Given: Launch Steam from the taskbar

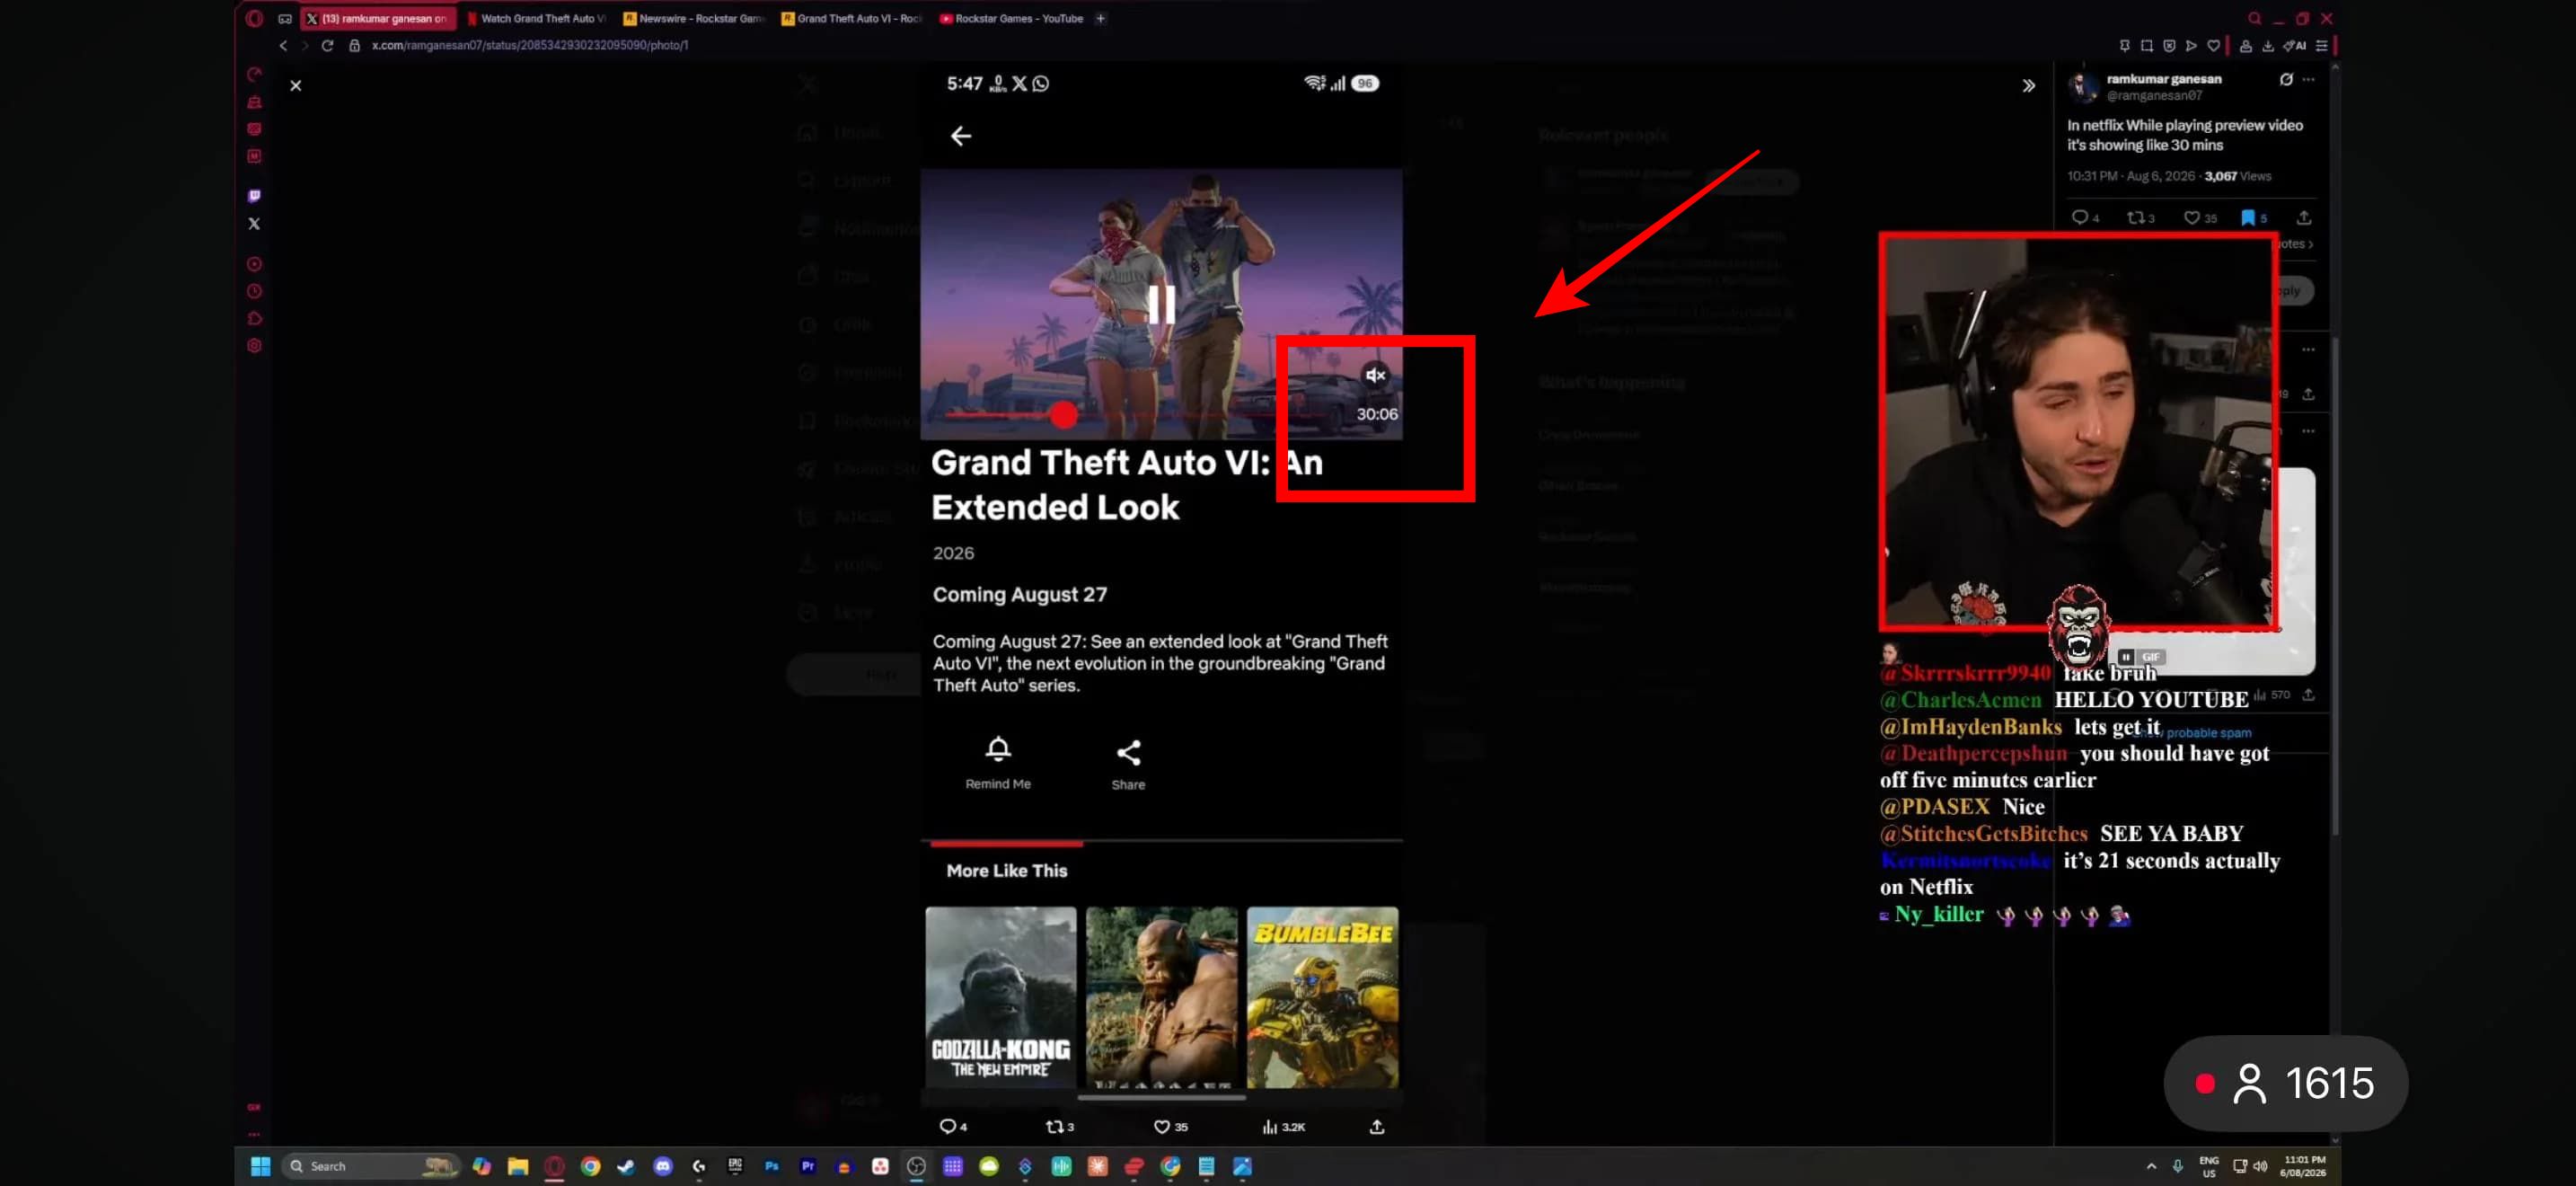Looking at the screenshot, I should [626, 1166].
